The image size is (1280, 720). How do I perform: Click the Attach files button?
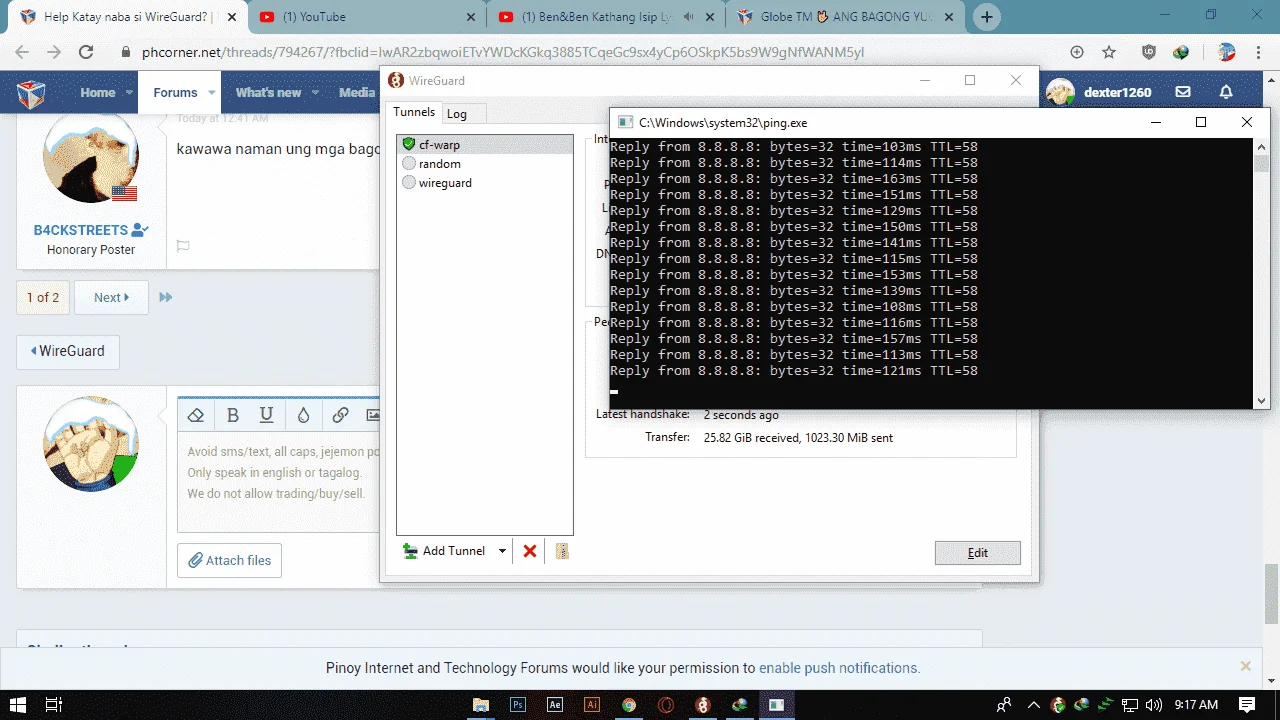tap(229, 560)
